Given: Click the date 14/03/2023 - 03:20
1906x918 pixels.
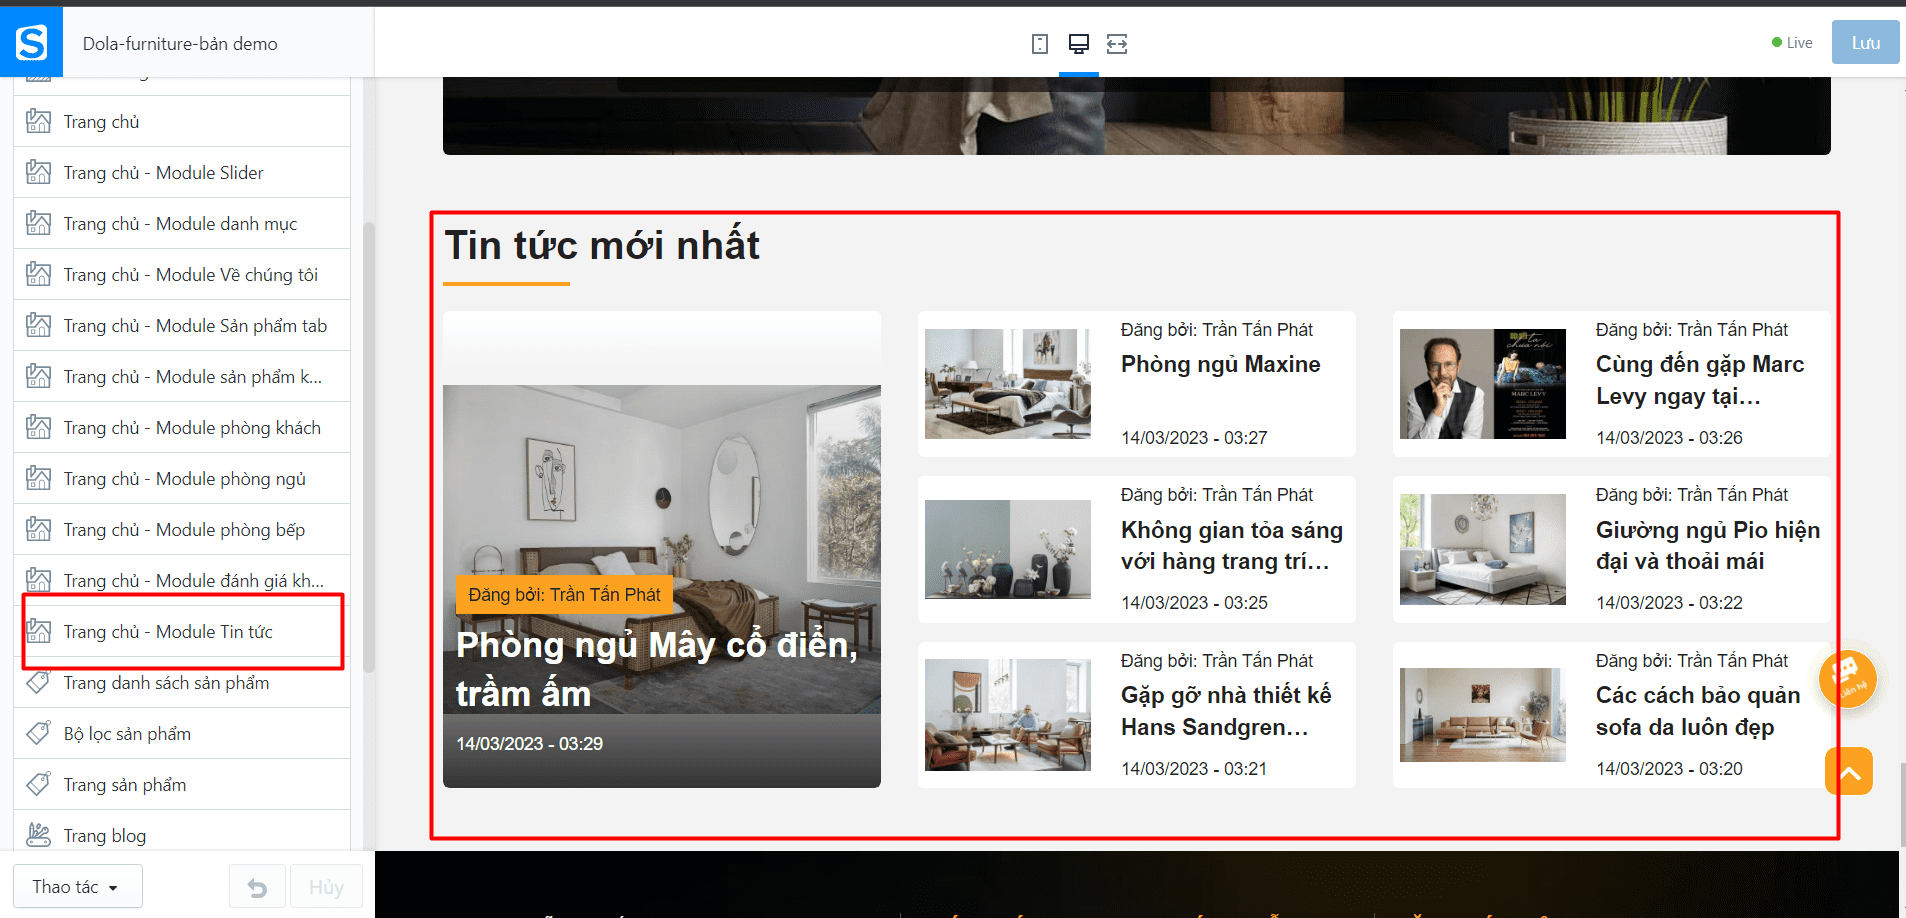Looking at the screenshot, I should coord(1669,769).
